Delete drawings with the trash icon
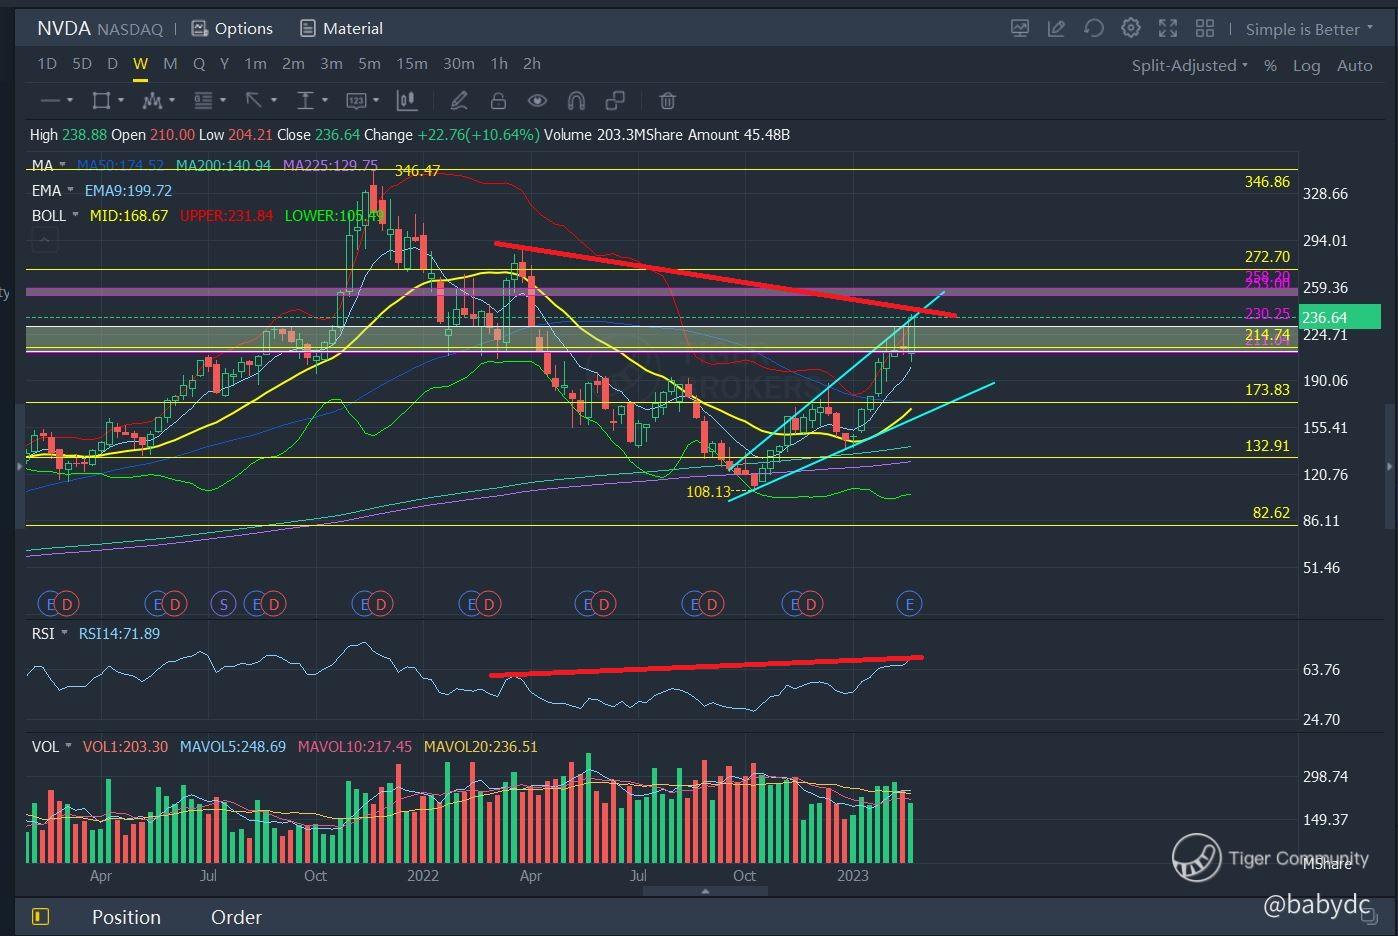 667,100
